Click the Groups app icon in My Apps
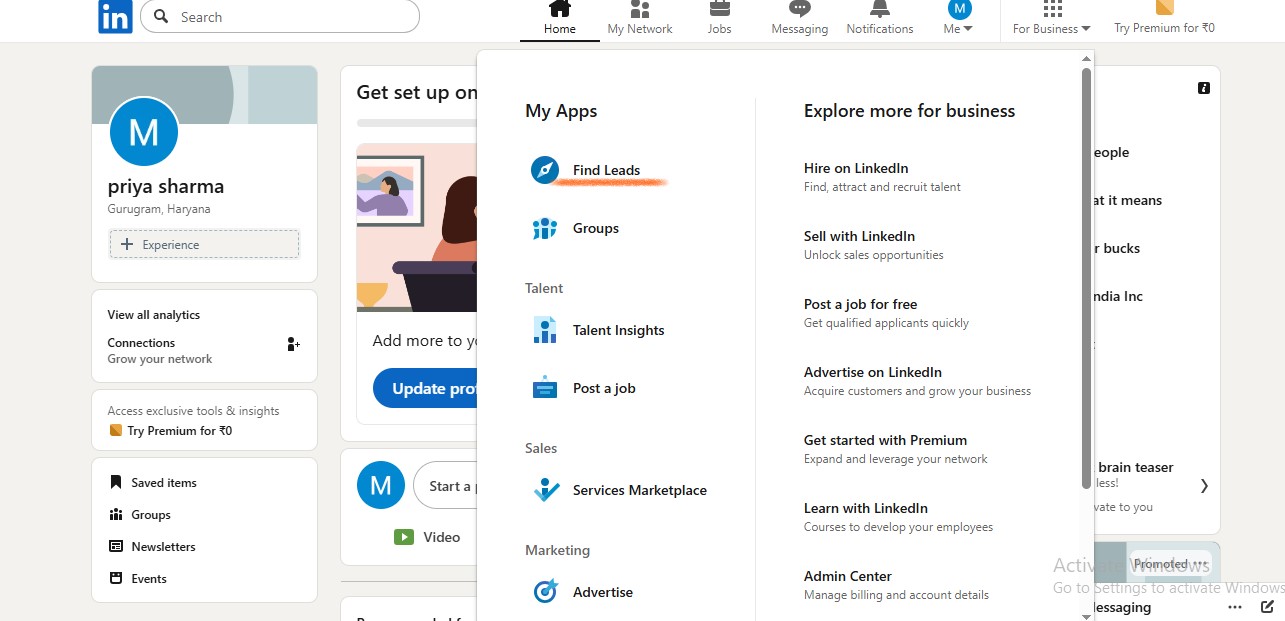Image resolution: width=1285 pixels, height=621 pixels. [544, 228]
